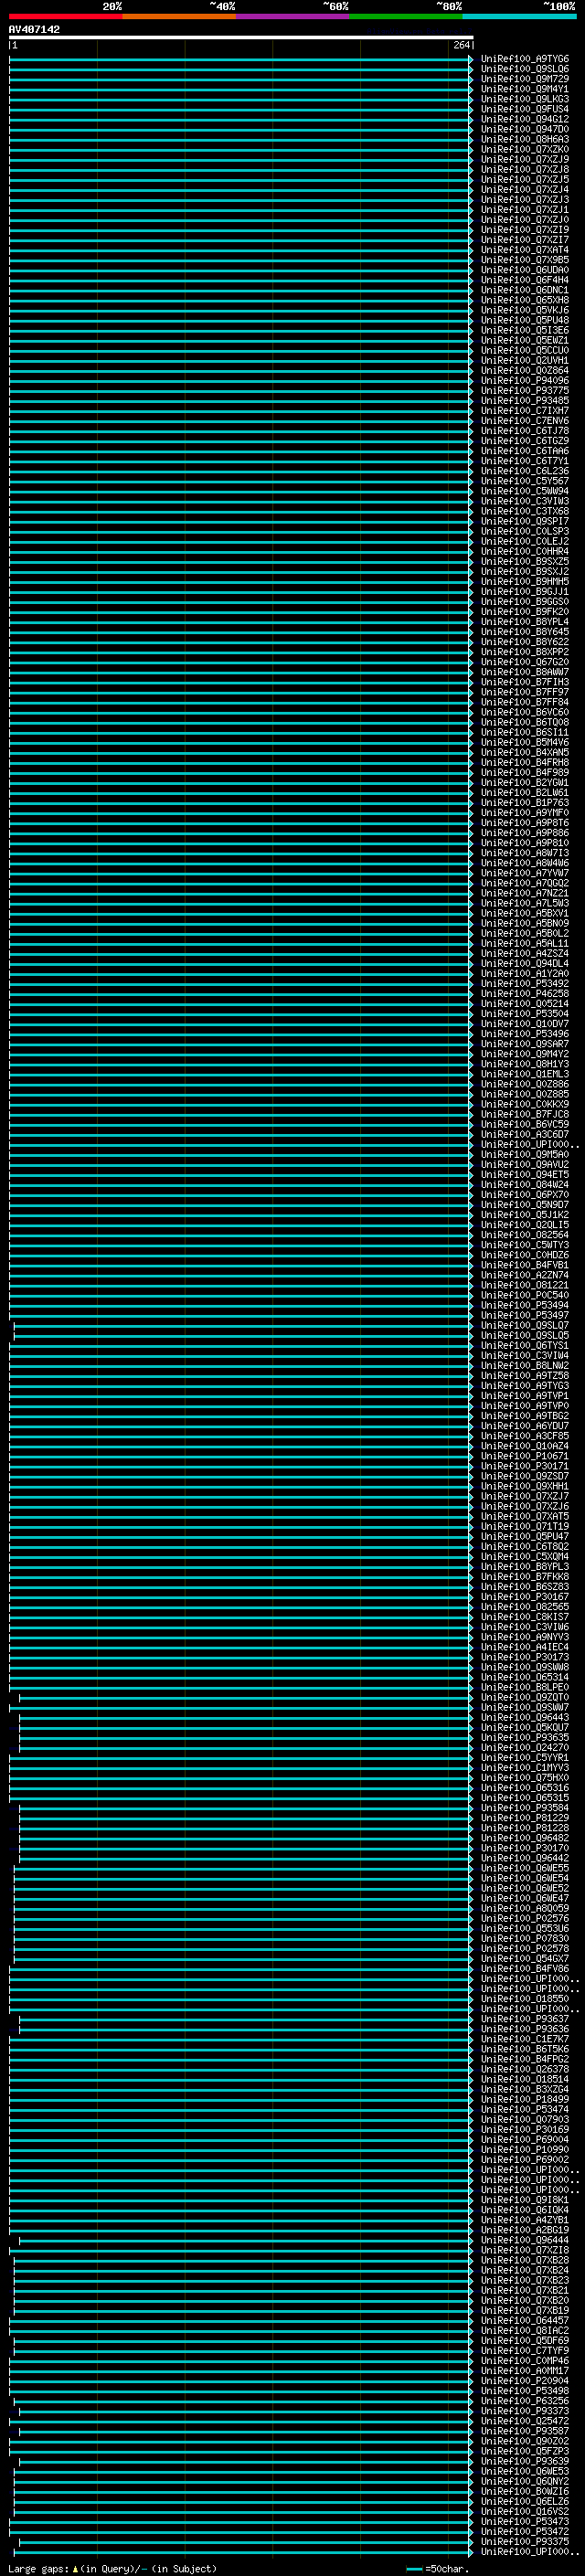Select hit label UniRef100_Q6F4H4

pos(525,280)
